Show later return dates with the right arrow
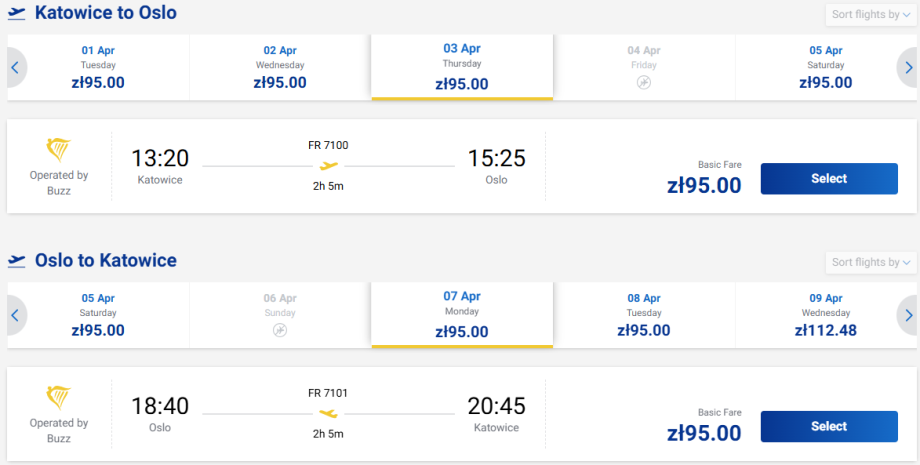920x465 pixels. tap(908, 315)
